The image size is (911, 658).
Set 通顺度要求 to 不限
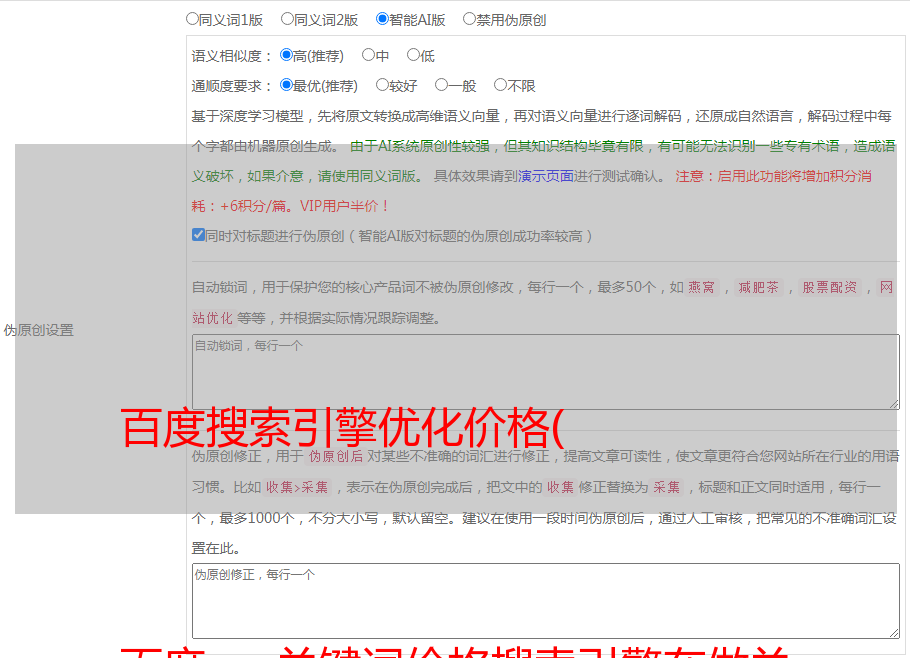tap(500, 85)
